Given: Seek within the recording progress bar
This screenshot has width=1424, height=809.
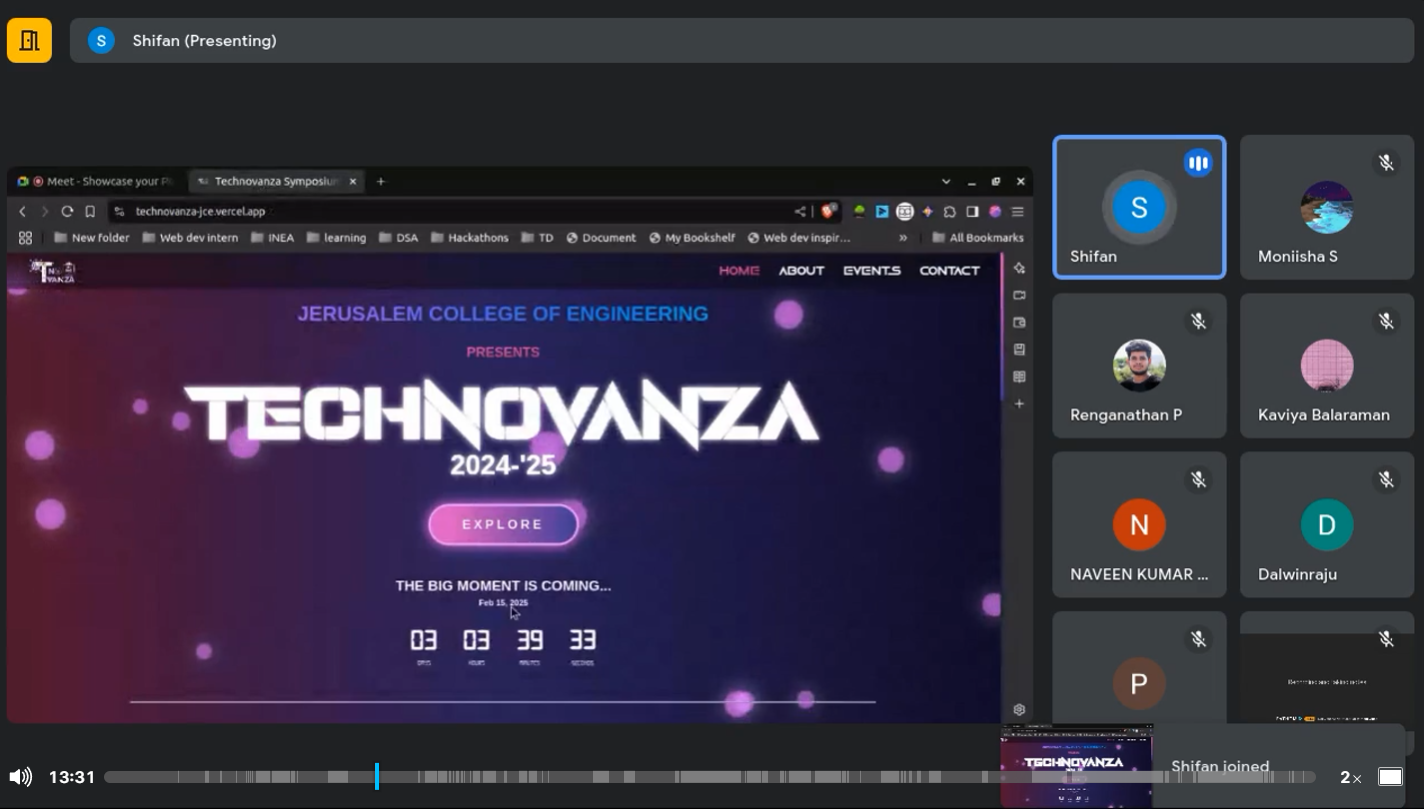Looking at the screenshot, I should coord(710,777).
